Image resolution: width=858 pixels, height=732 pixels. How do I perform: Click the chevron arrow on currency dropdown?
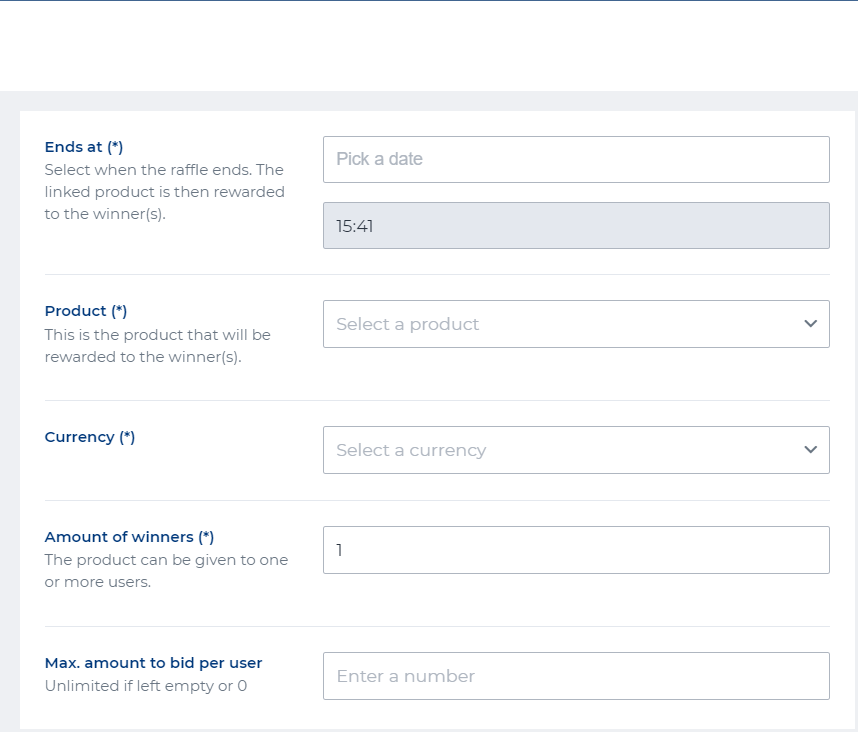[810, 450]
